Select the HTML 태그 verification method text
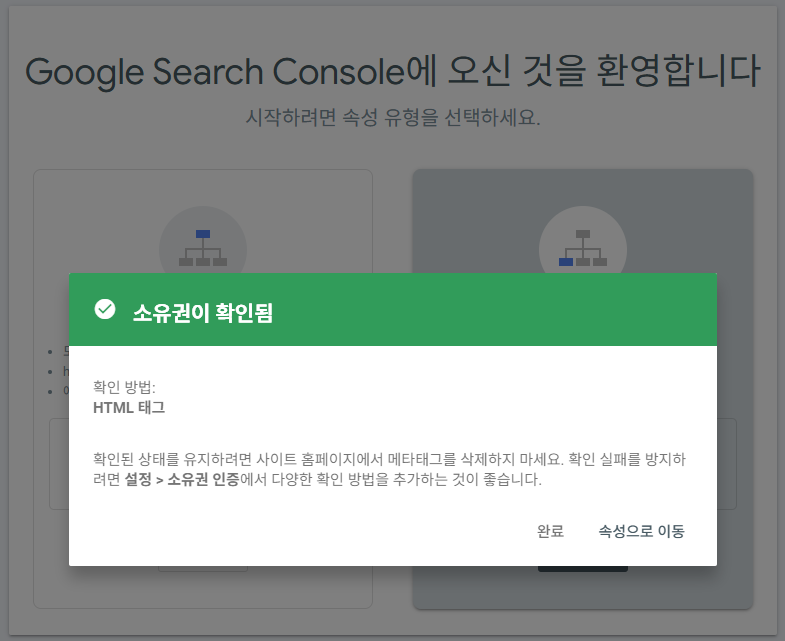The image size is (785, 641). [x=129, y=407]
